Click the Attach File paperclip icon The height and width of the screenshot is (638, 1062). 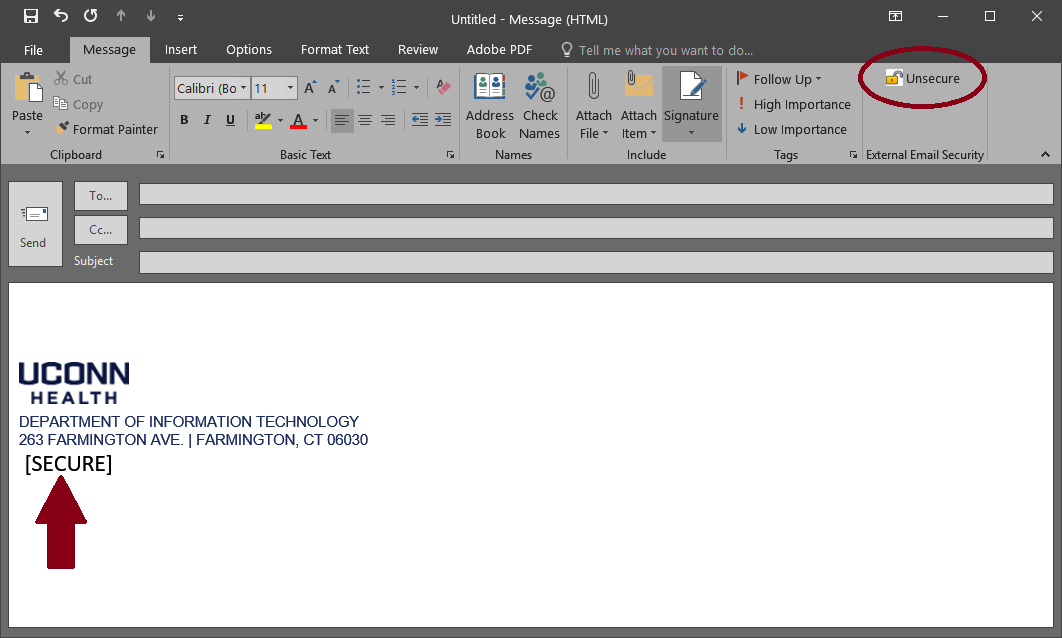click(593, 88)
